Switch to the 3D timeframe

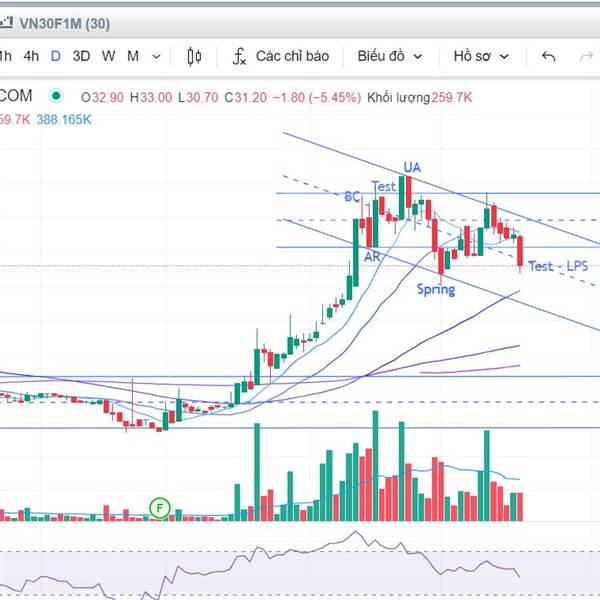point(81,56)
